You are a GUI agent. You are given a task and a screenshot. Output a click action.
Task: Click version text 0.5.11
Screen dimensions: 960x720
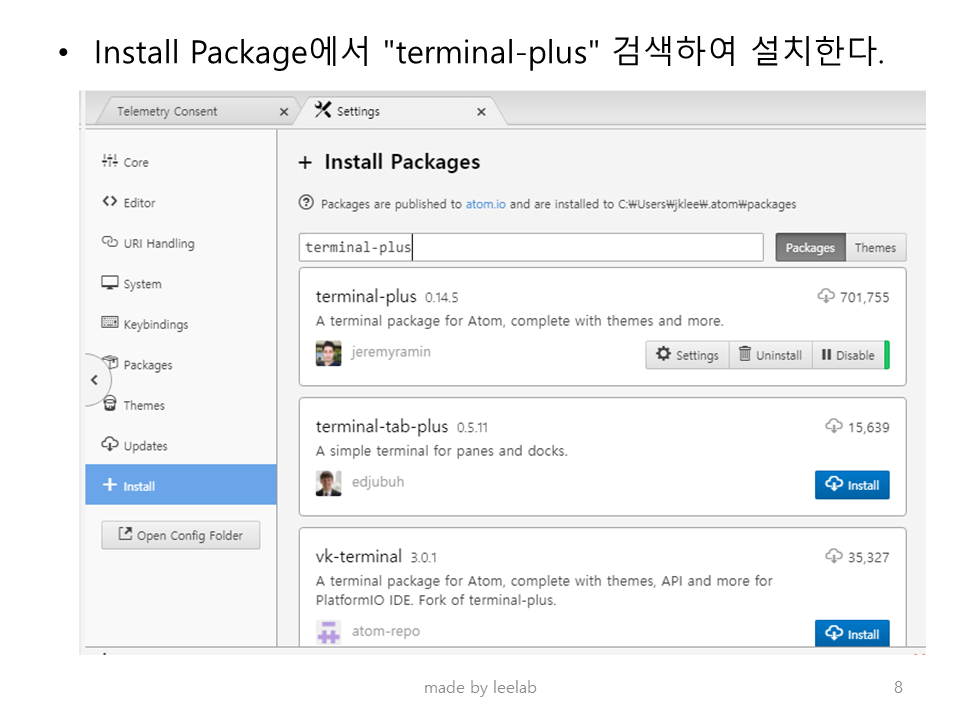point(472,427)
